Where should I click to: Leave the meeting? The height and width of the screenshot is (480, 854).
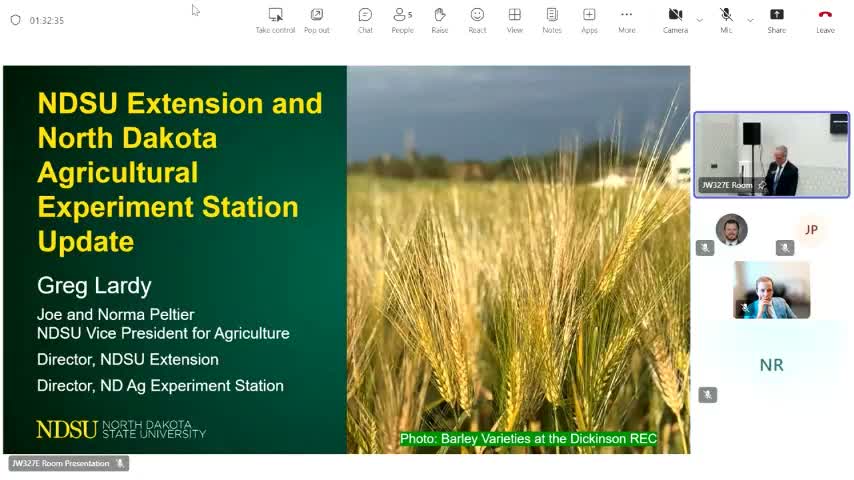825,19
